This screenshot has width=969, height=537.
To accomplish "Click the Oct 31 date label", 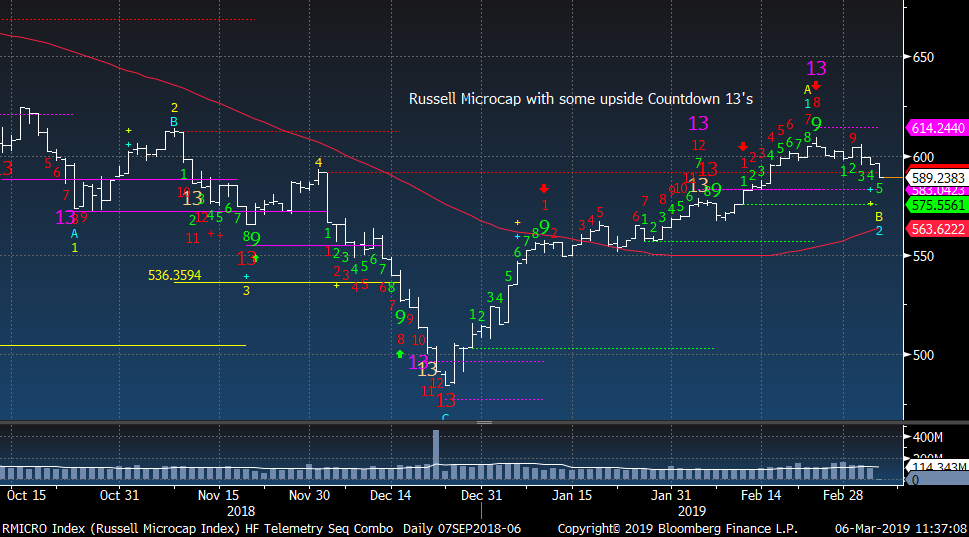I will pos(119,495).
